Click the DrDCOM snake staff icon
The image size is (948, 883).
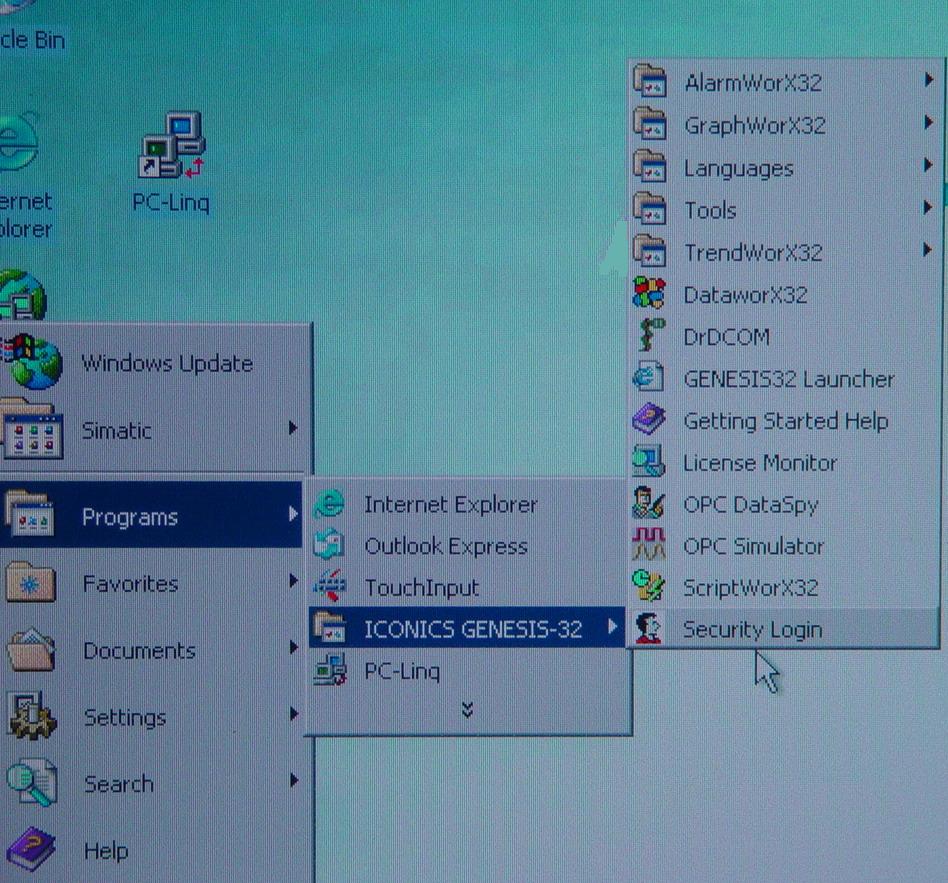click(651, 334)
